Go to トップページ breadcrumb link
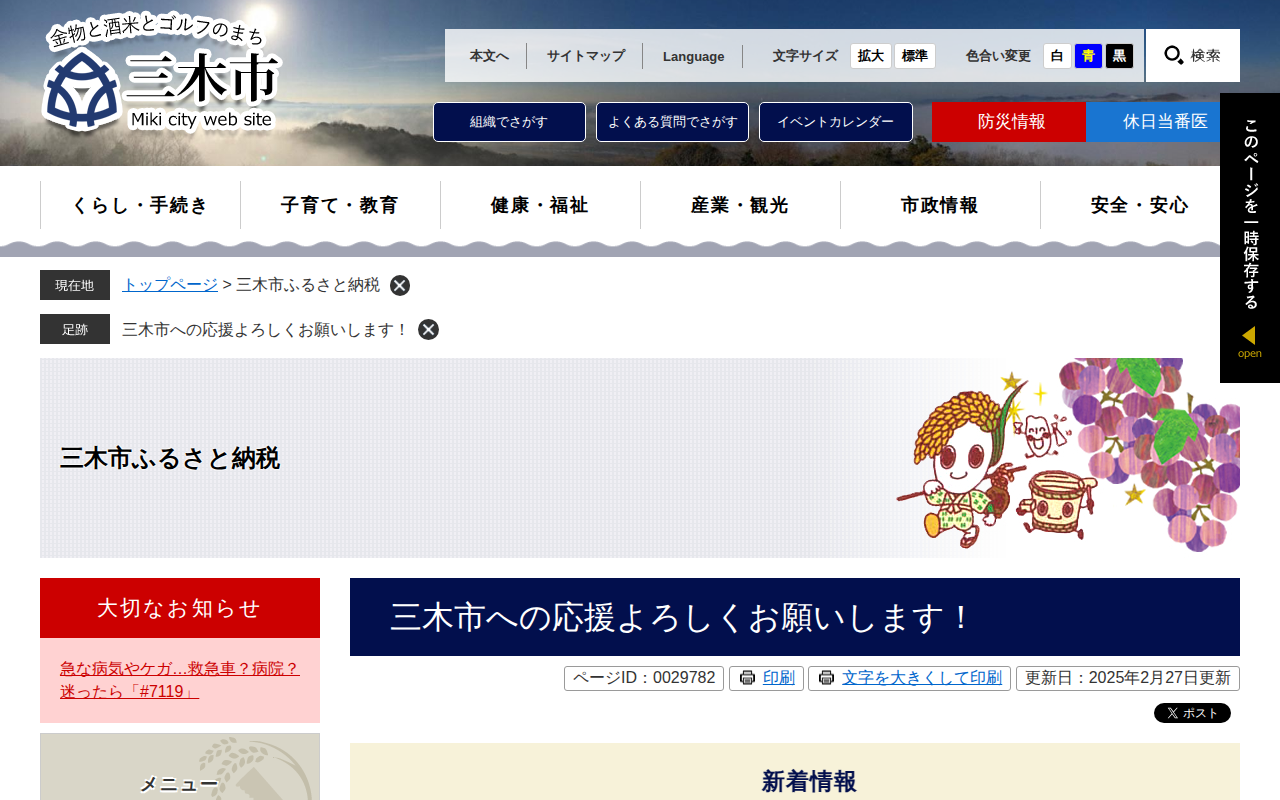The height and width of the screenshot is (800, 1280). click(170, 285)
